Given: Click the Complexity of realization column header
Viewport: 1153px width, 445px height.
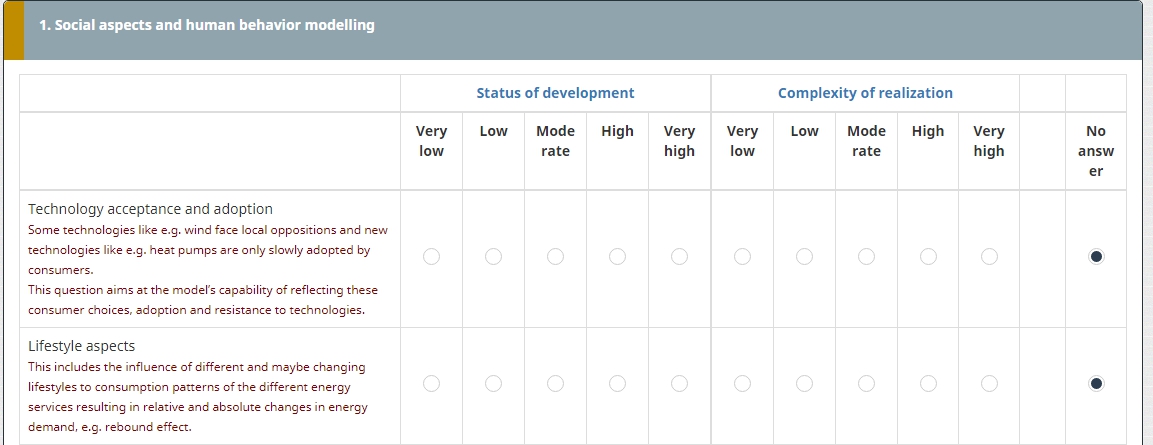Looking at the screenshot, I should pyautogui.click(x=865, y=93).
